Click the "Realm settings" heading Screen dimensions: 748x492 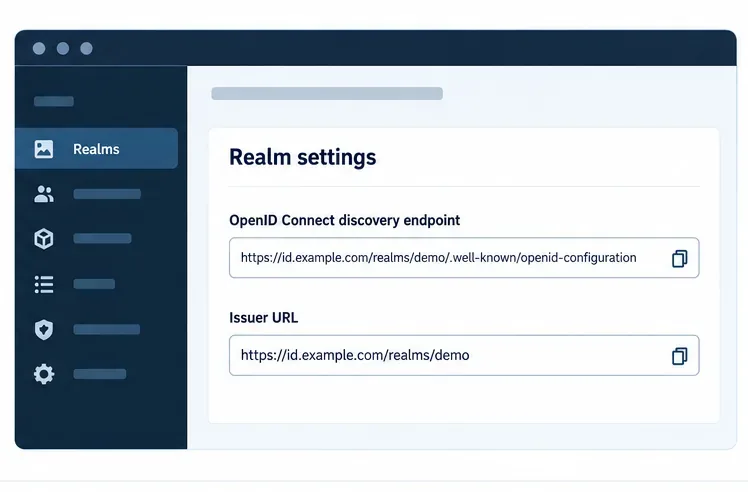(x=302, y=157)
